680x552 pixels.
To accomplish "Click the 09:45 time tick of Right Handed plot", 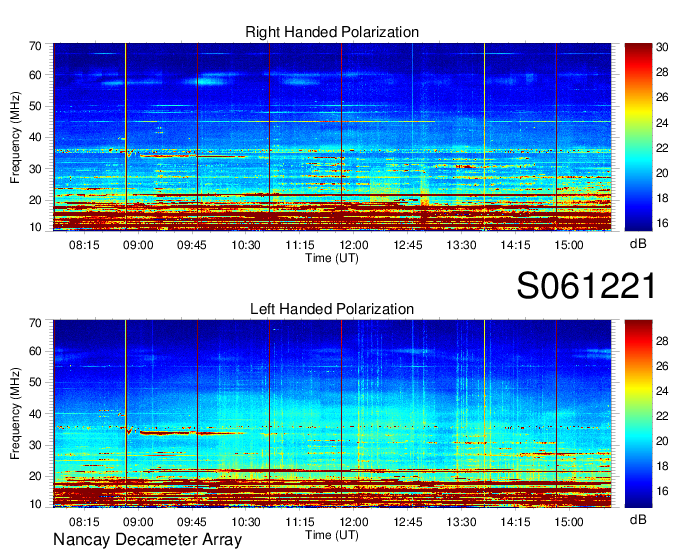I will (x=192, y=245).
